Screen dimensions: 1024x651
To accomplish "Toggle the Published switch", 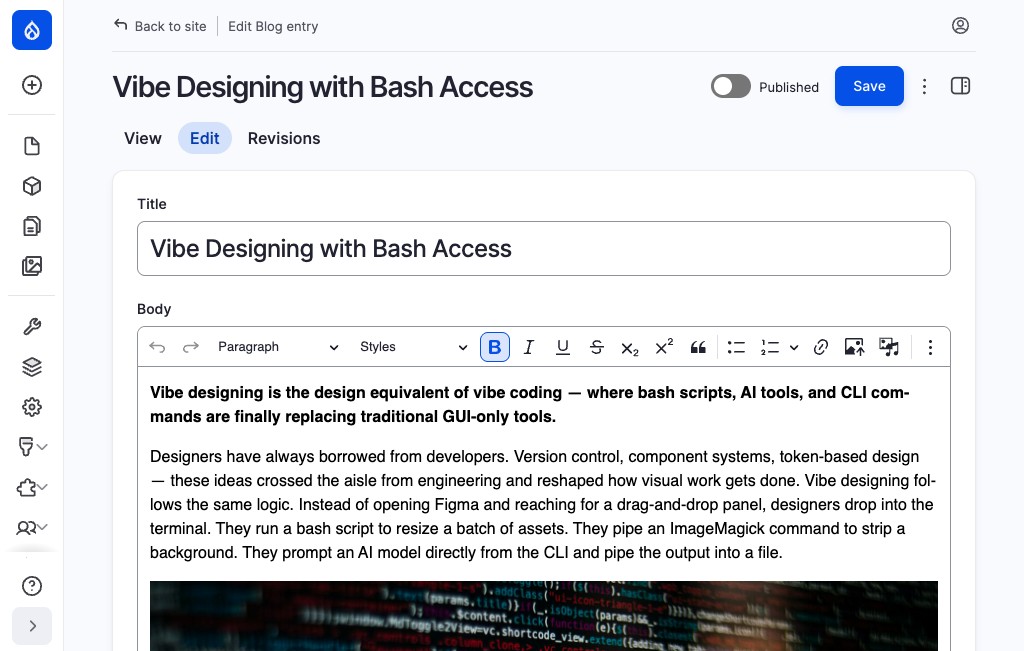I will pos(731,86).
